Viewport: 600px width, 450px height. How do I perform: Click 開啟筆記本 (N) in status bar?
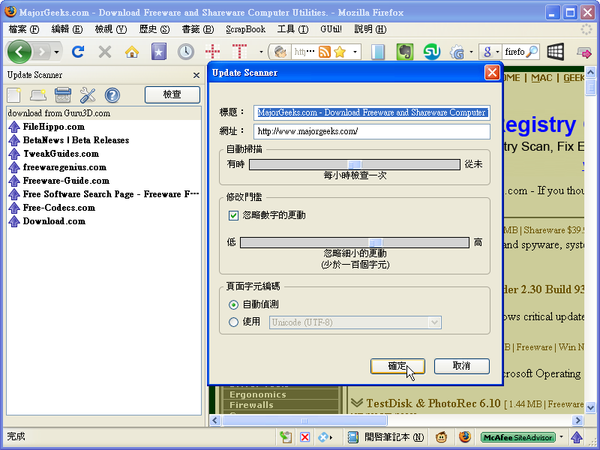click(x=385, y=437)
